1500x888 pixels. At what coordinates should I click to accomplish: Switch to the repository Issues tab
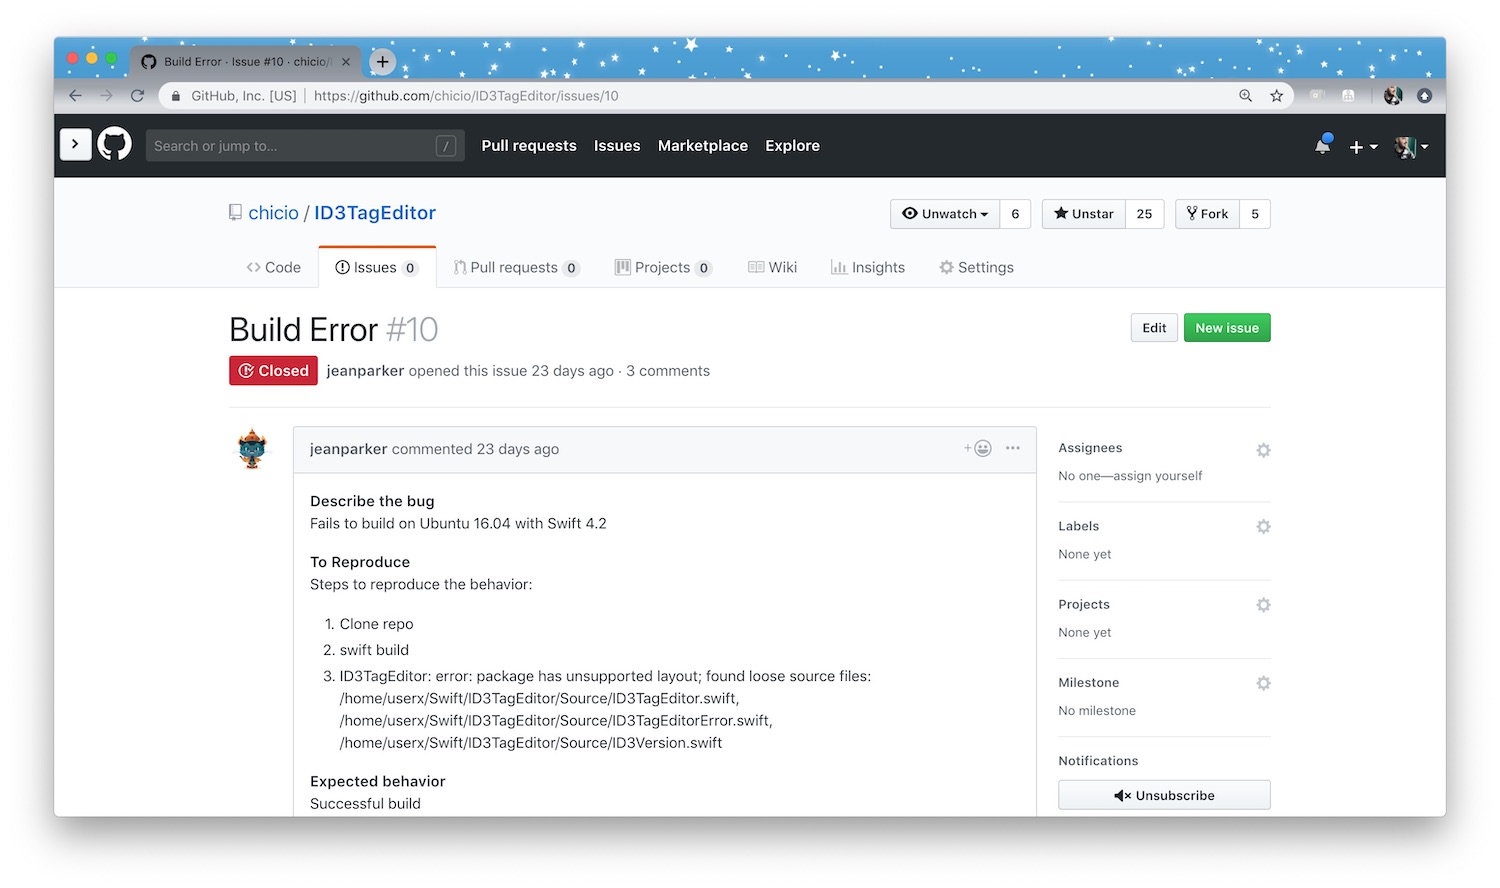pyautogui.click(x=377, y=267)
